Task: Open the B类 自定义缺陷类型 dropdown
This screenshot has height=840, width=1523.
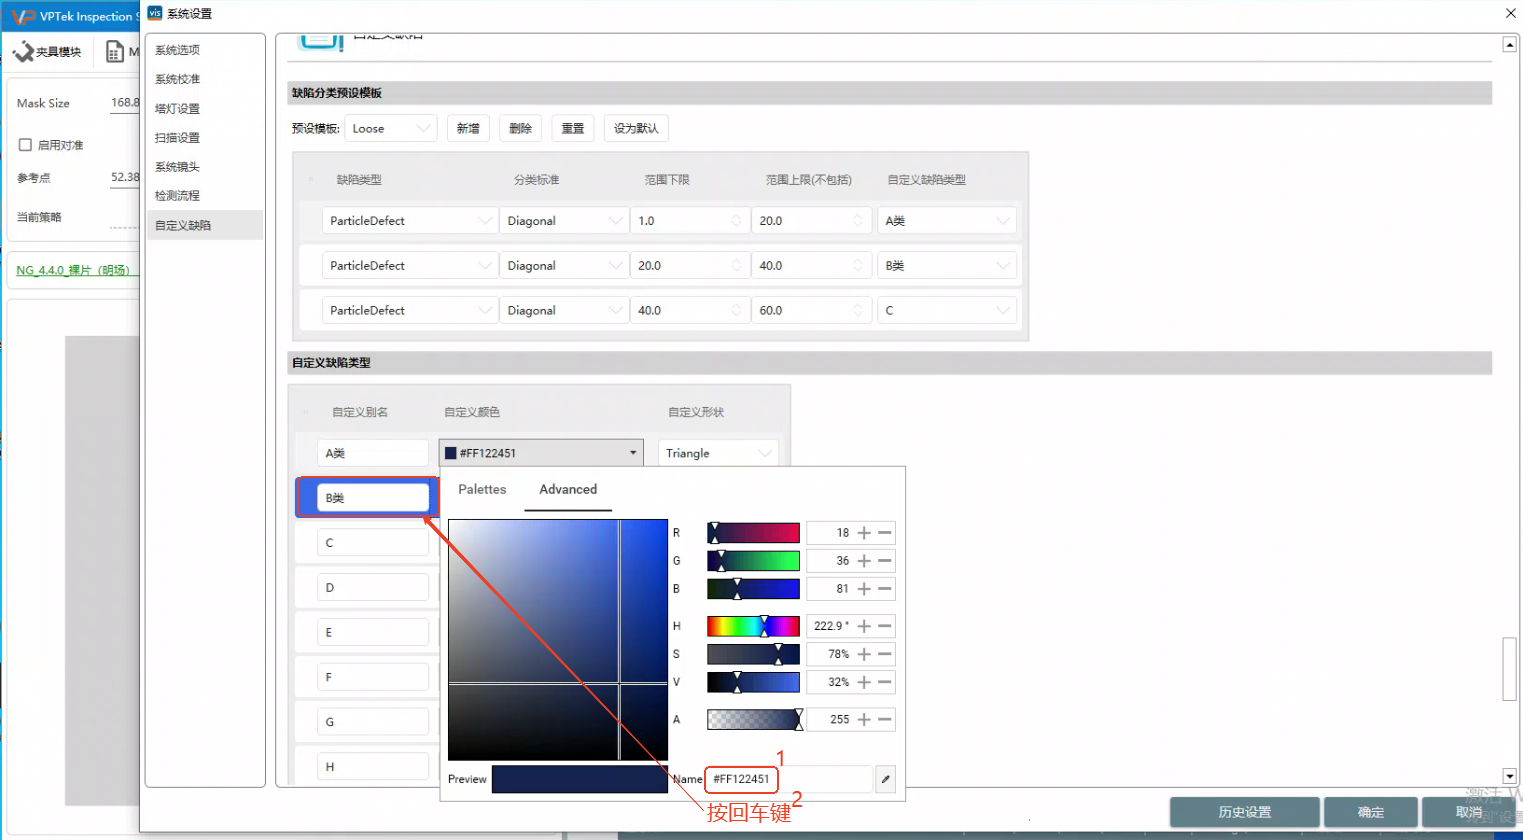Action: [x=947, y=266]
